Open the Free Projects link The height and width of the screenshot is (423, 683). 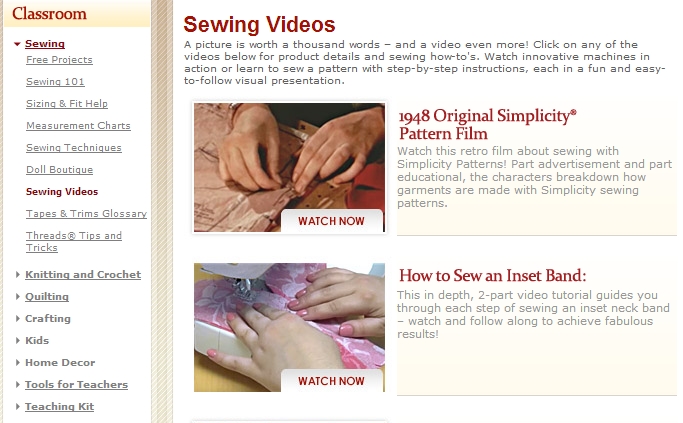point(59,60)
